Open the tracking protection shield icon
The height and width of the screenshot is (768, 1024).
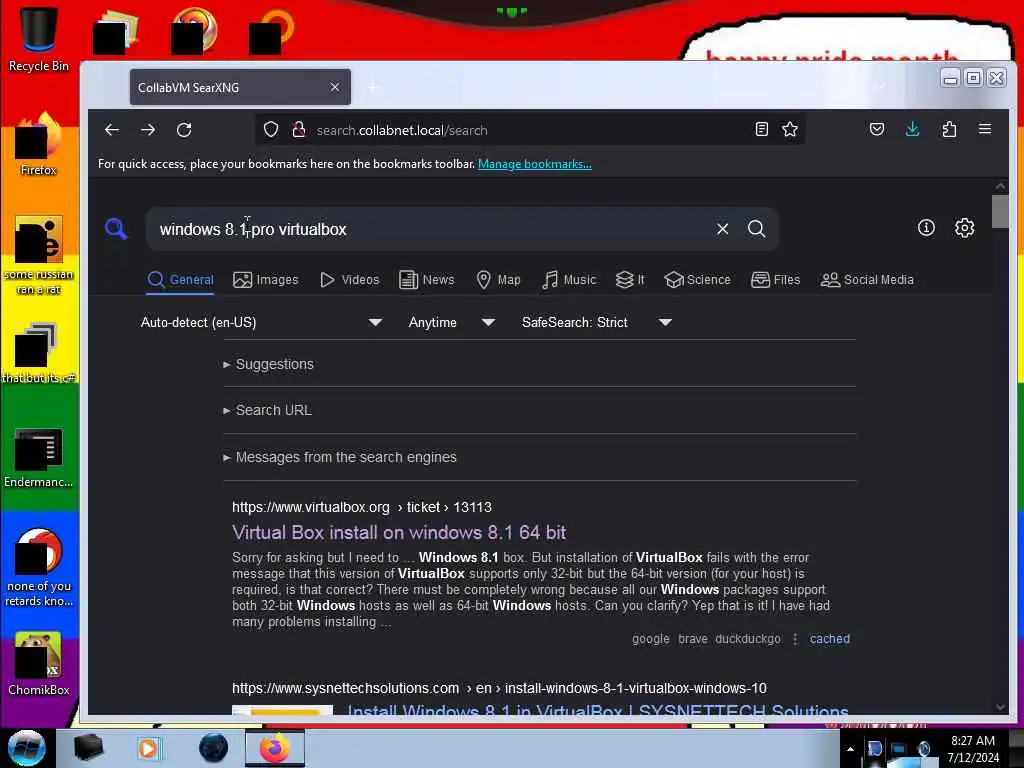271,130
